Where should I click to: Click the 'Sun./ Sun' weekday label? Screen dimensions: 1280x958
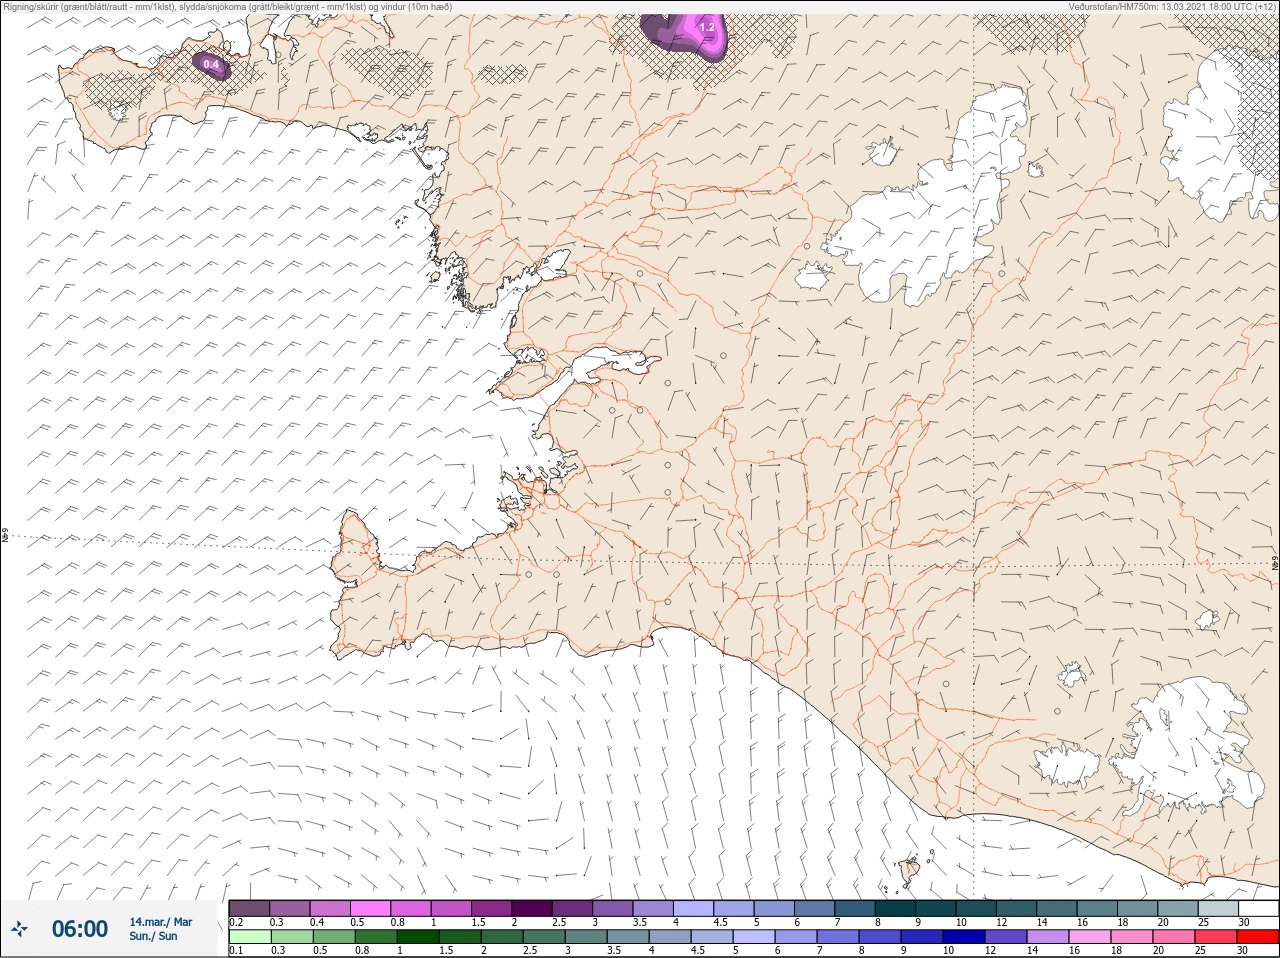[153, 936]
